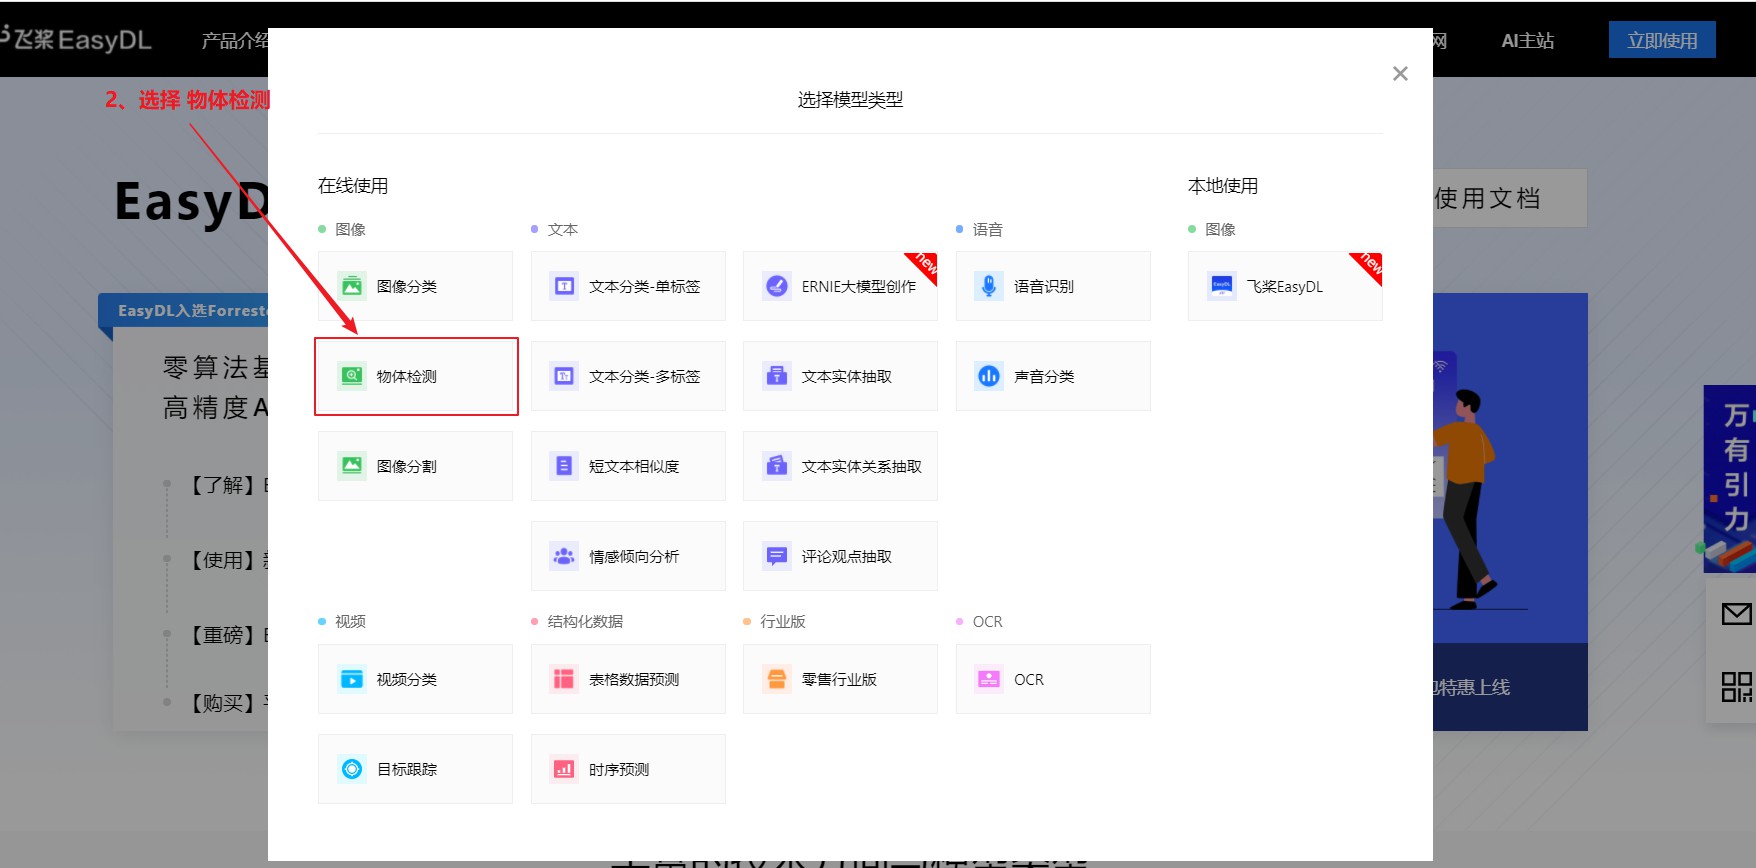Choose 文本分类-单标签 label text

pyautogui.click(x=644, y=287)
